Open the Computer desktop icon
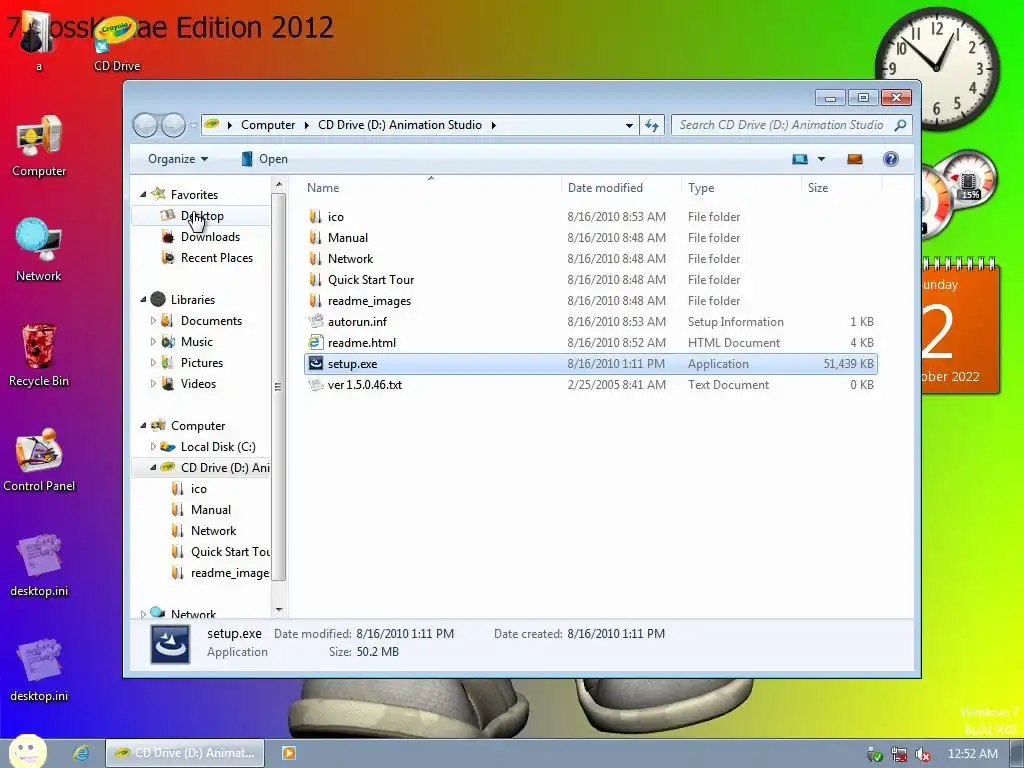Screen dimensions: 1024x768 (x=39, y=146)
